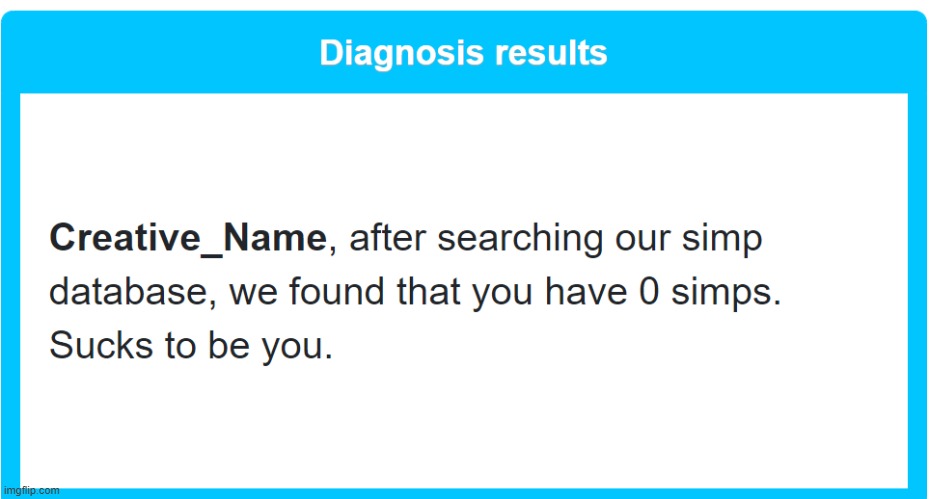Click the word "to" in the last sentence
Screen dimensions: 929x499
click(x=180, y=346)
